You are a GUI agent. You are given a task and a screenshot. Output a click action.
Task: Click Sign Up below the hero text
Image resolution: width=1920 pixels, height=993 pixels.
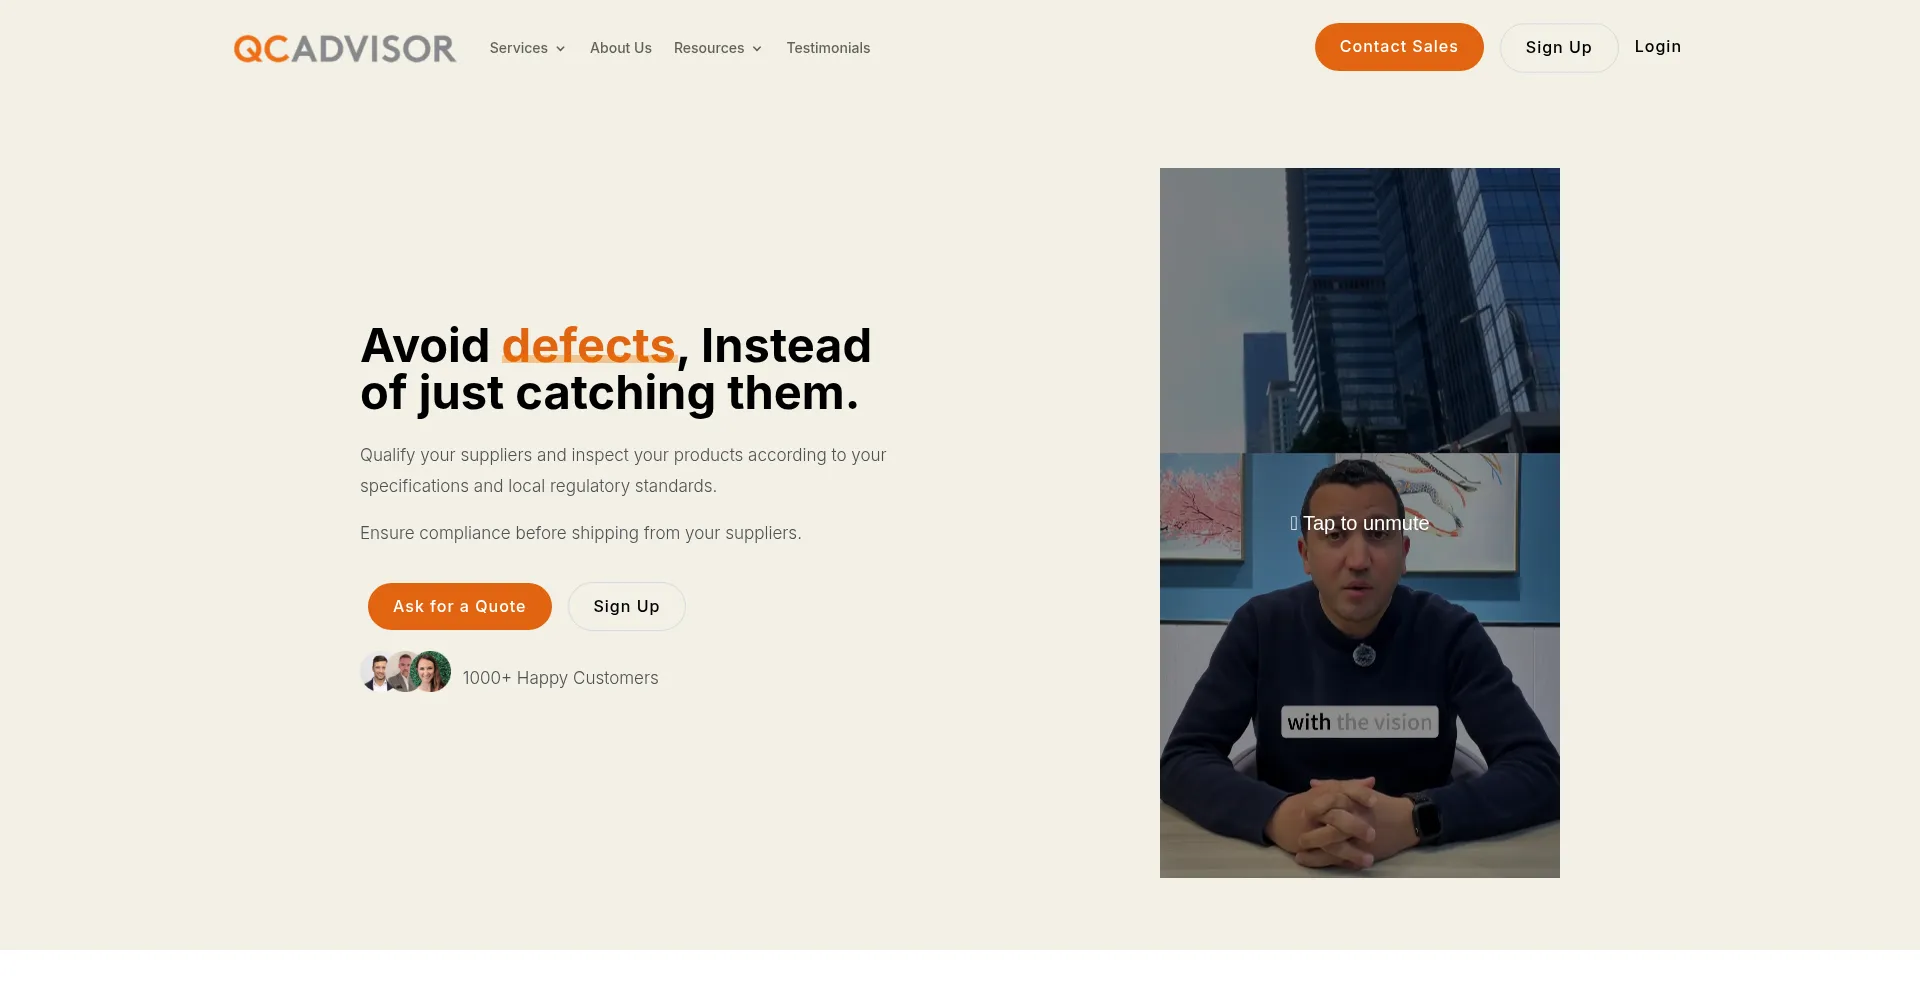pyautogui.click(x=627, y=606)
